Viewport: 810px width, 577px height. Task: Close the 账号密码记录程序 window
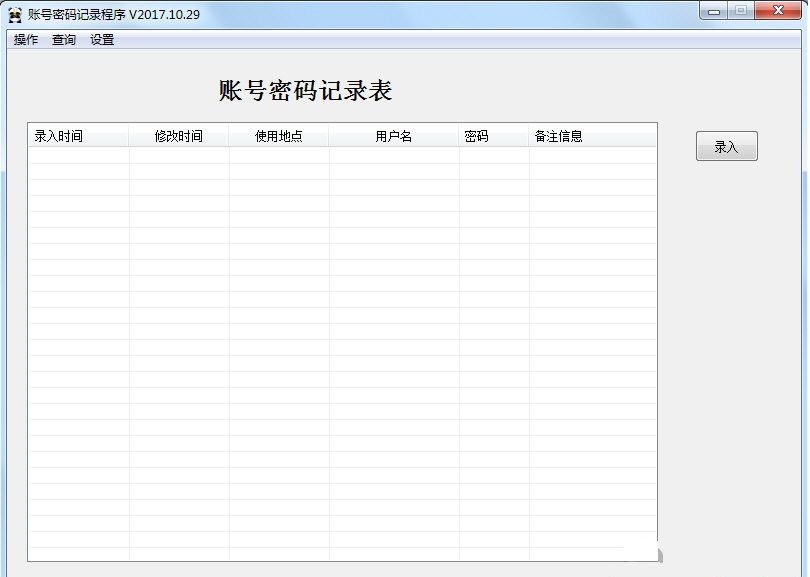click(x=777, y=11)
